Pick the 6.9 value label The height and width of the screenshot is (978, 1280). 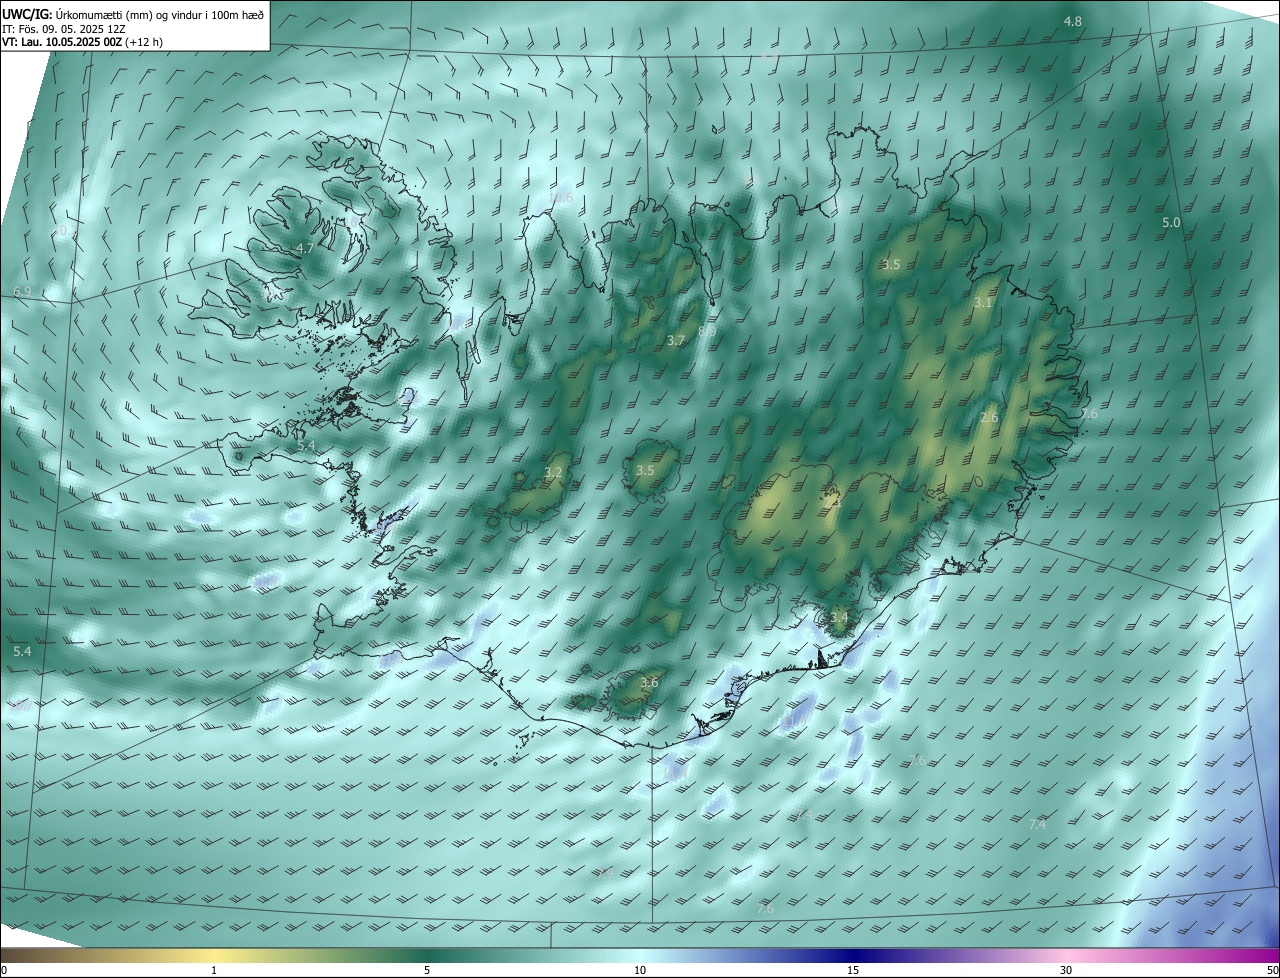coord(22,291)
